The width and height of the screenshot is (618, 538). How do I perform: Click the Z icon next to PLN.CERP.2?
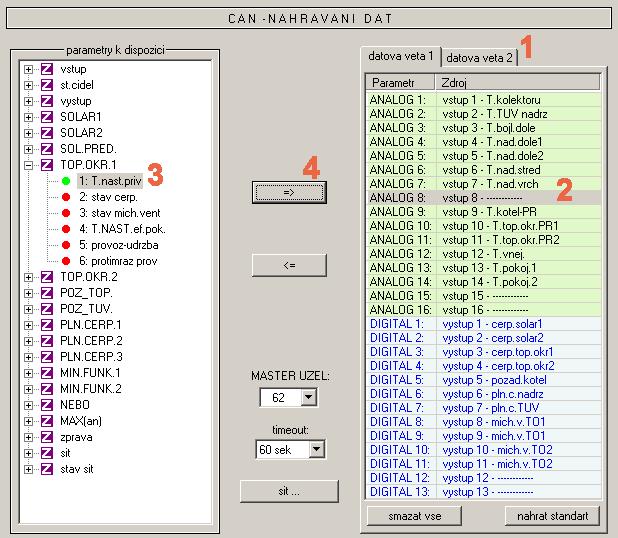click(x=47, y=341)
